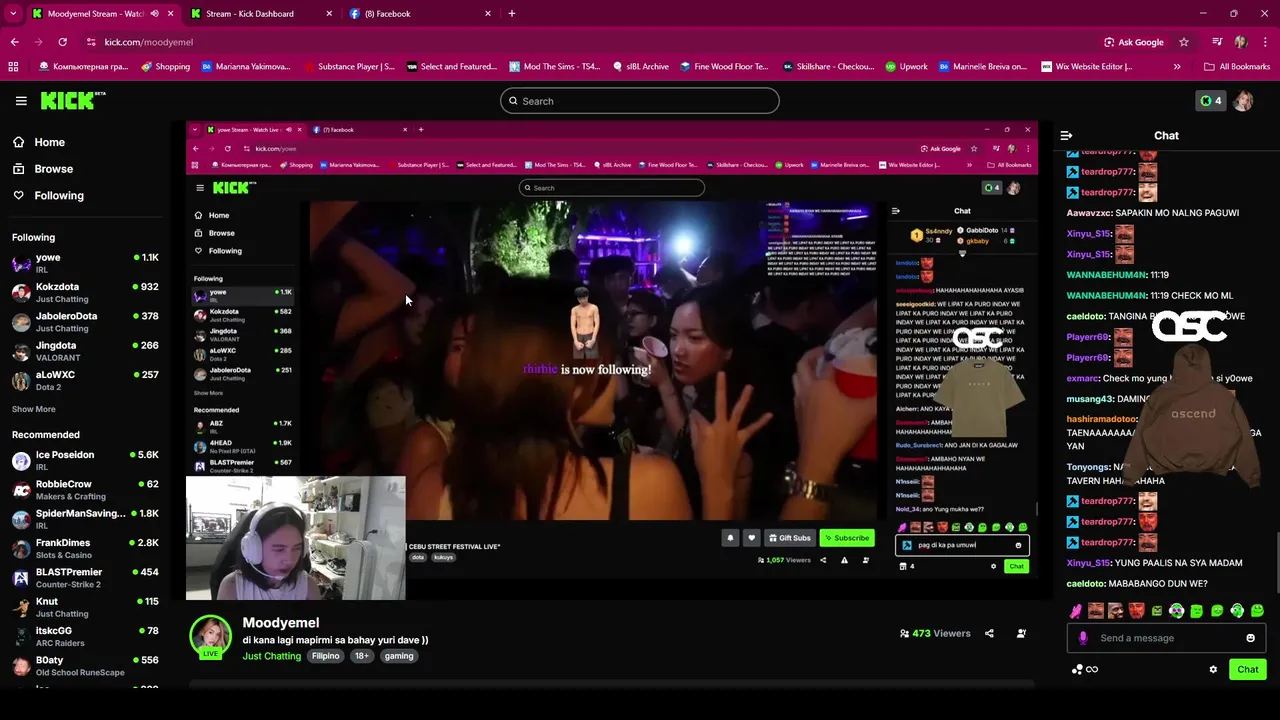Bookmark this page with the star
Screen dimensions: 1280x720
click(1184, 42)
